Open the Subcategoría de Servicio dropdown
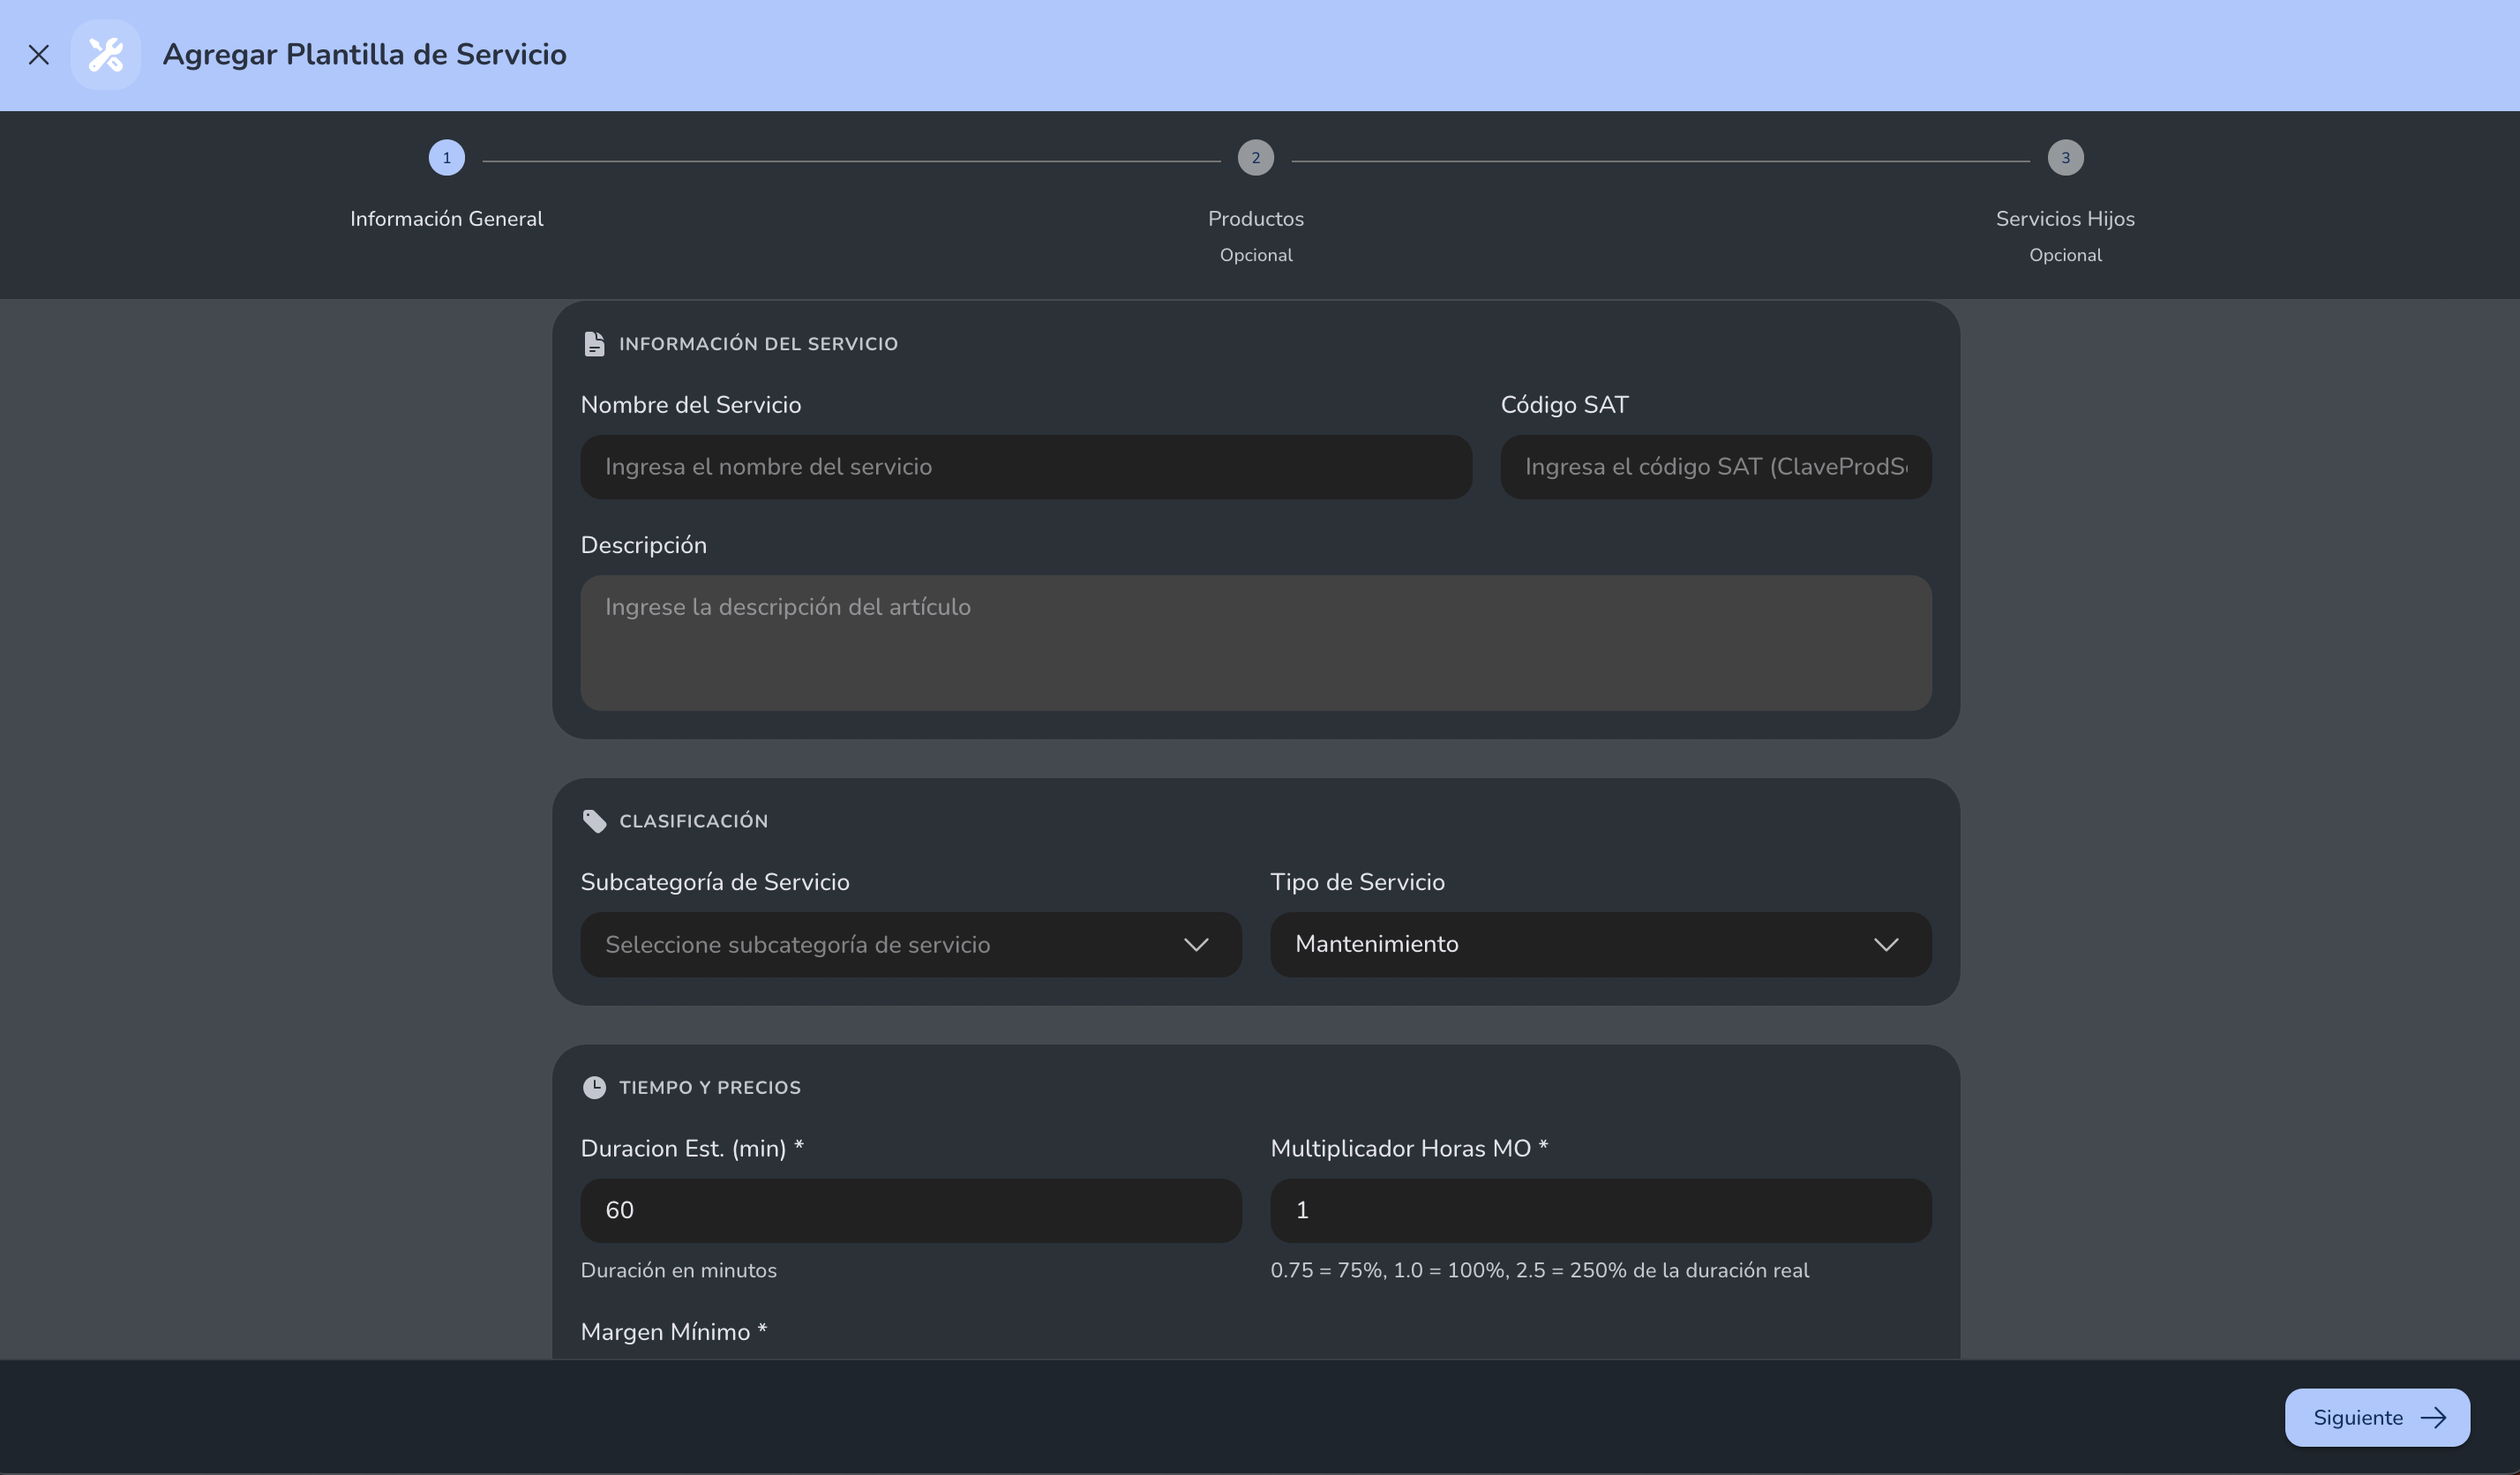 coord(910,945)
